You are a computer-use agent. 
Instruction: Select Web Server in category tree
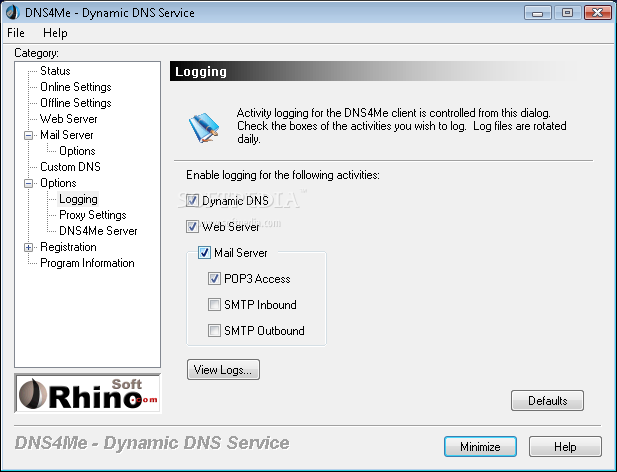pyautogui.click(x=68, y=119)
